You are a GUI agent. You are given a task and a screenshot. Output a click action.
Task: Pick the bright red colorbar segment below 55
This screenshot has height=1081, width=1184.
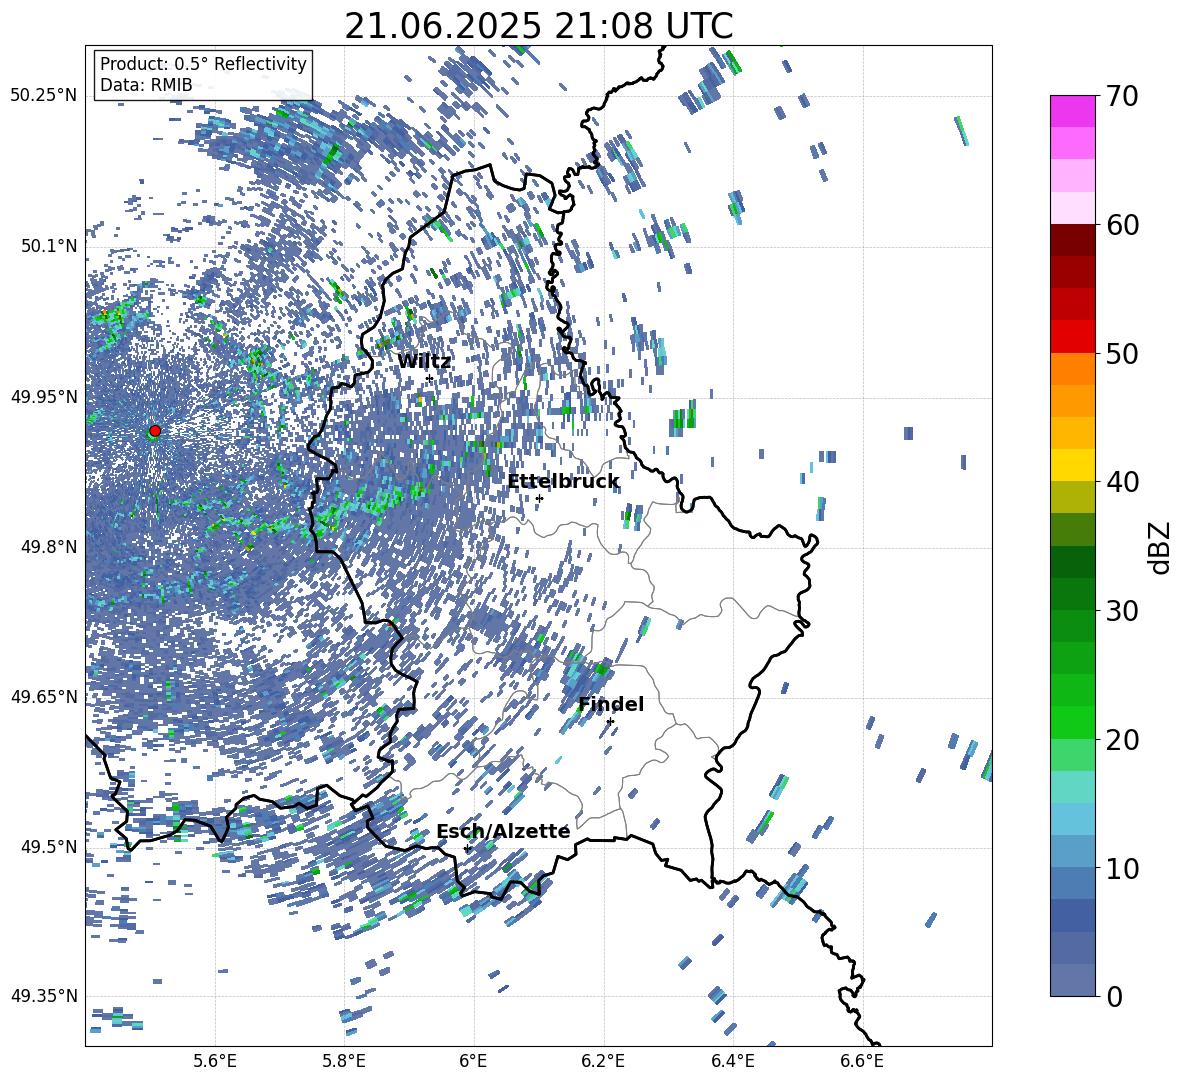coord(1072,337)
